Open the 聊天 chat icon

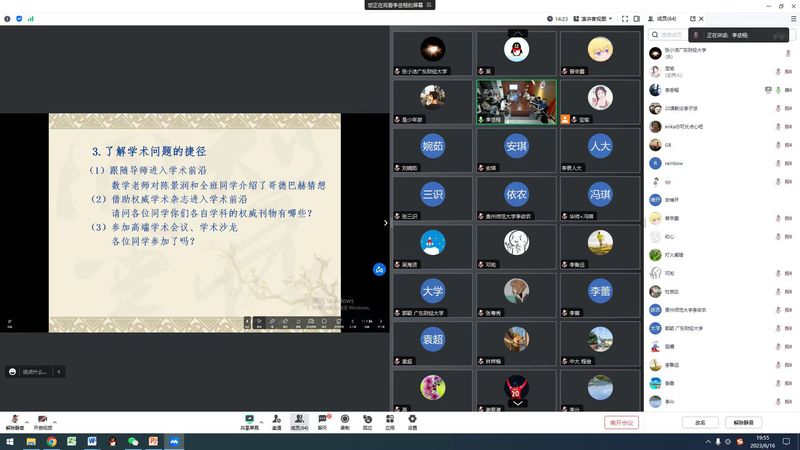click(322, 419)
